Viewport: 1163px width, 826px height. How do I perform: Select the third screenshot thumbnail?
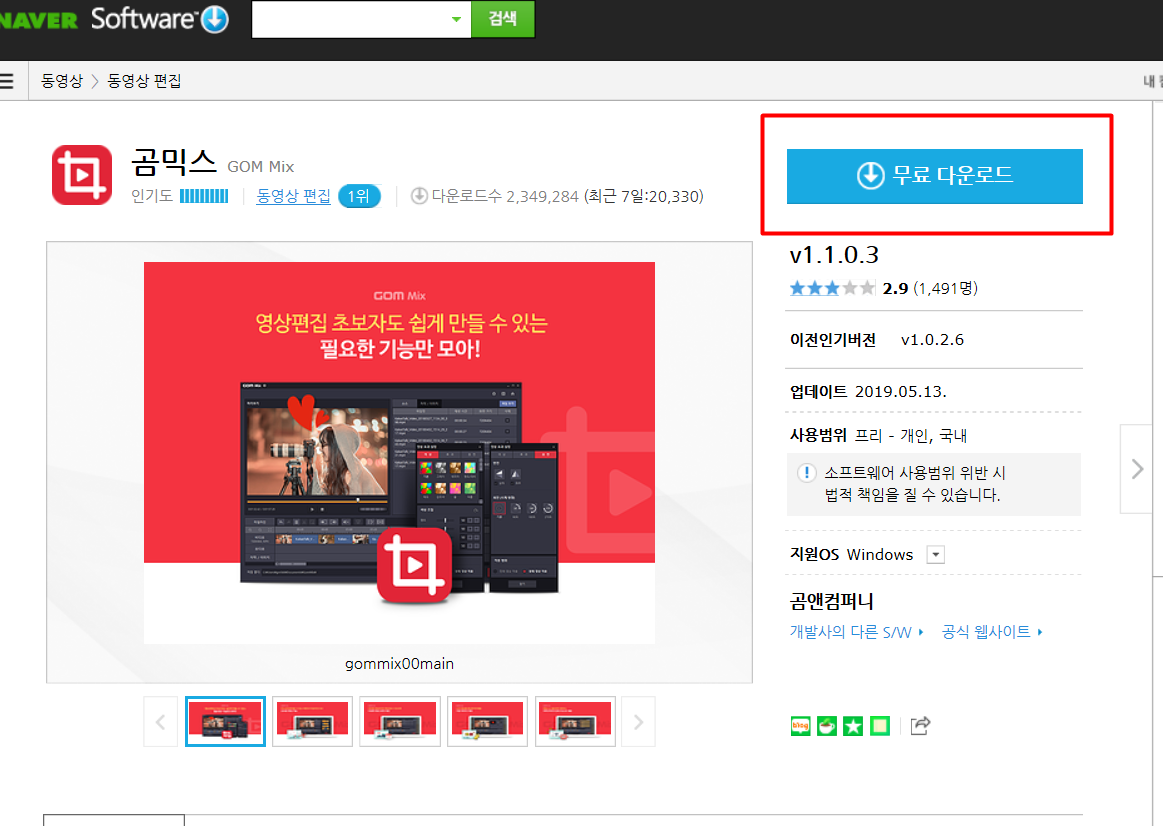coord(400,721)
